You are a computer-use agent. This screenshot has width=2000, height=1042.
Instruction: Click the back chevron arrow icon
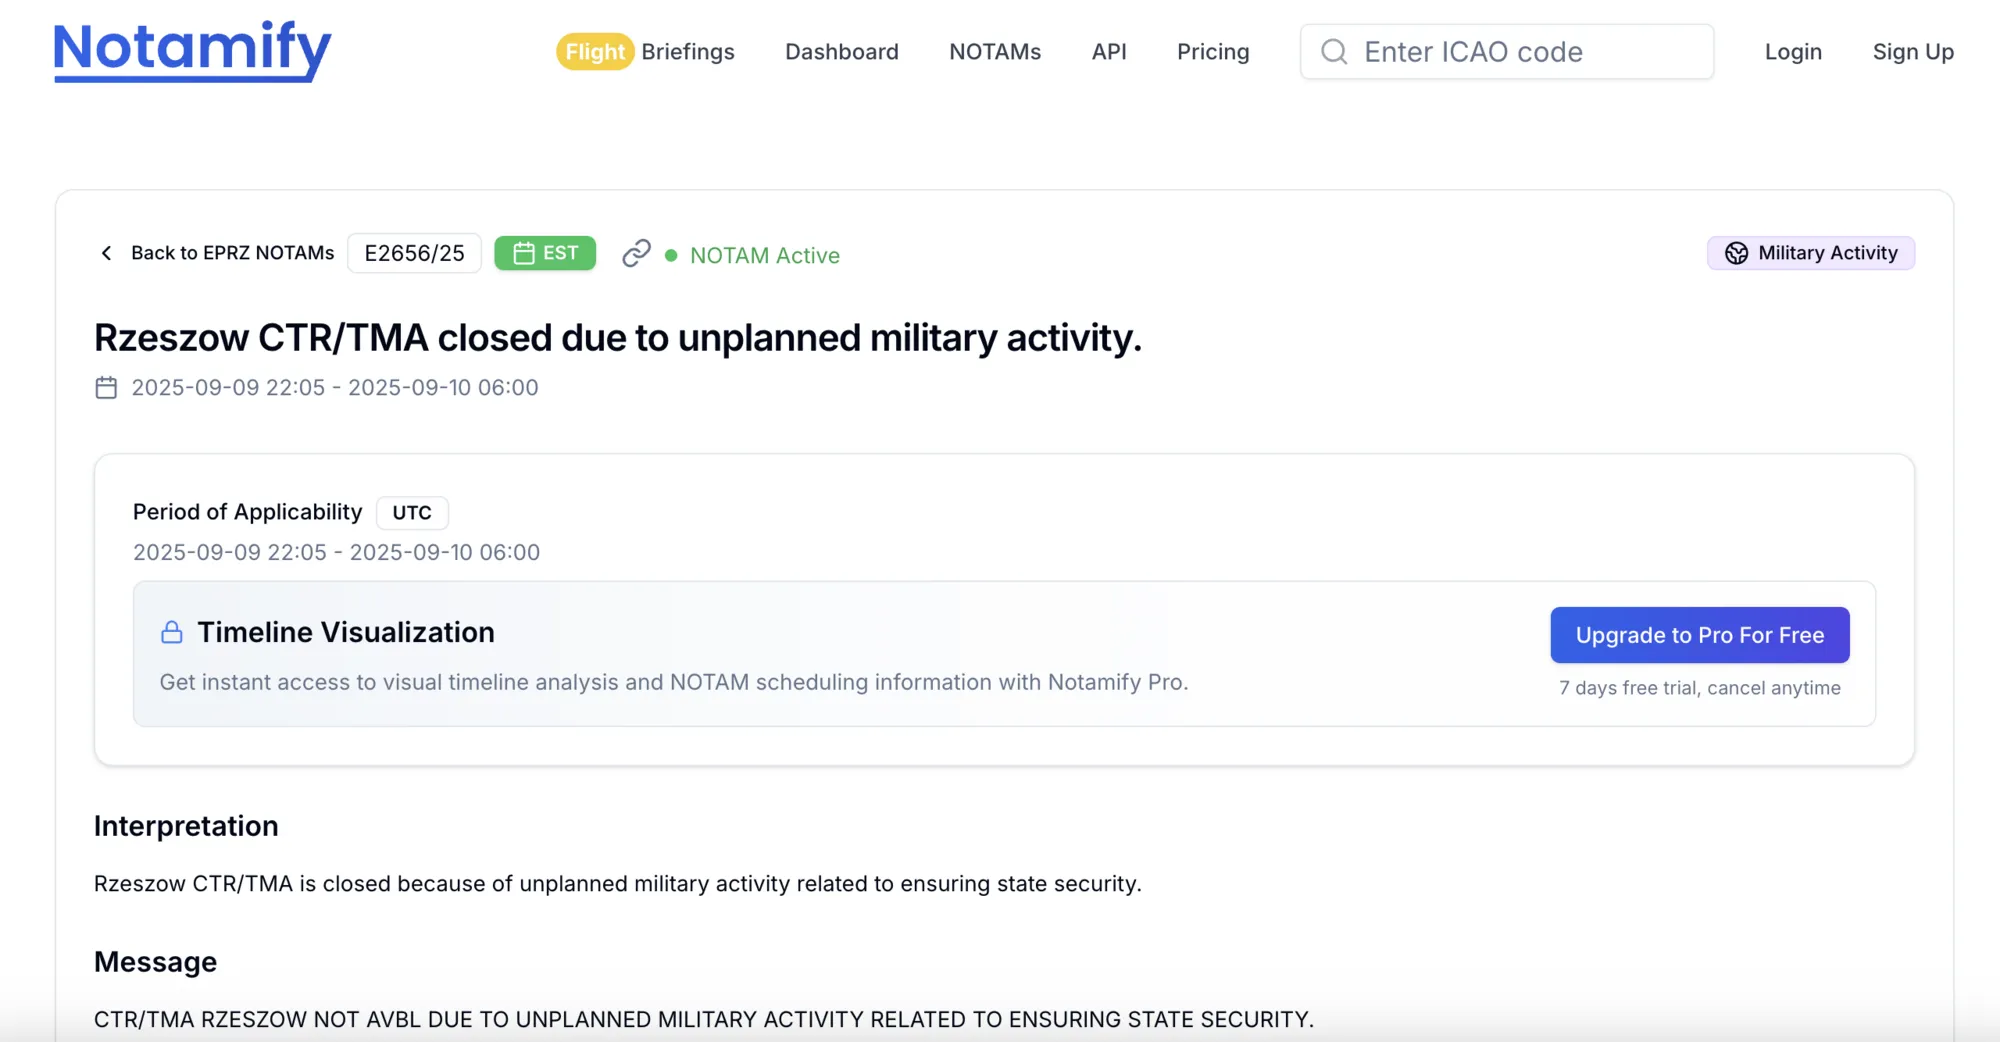pos(107,253)
